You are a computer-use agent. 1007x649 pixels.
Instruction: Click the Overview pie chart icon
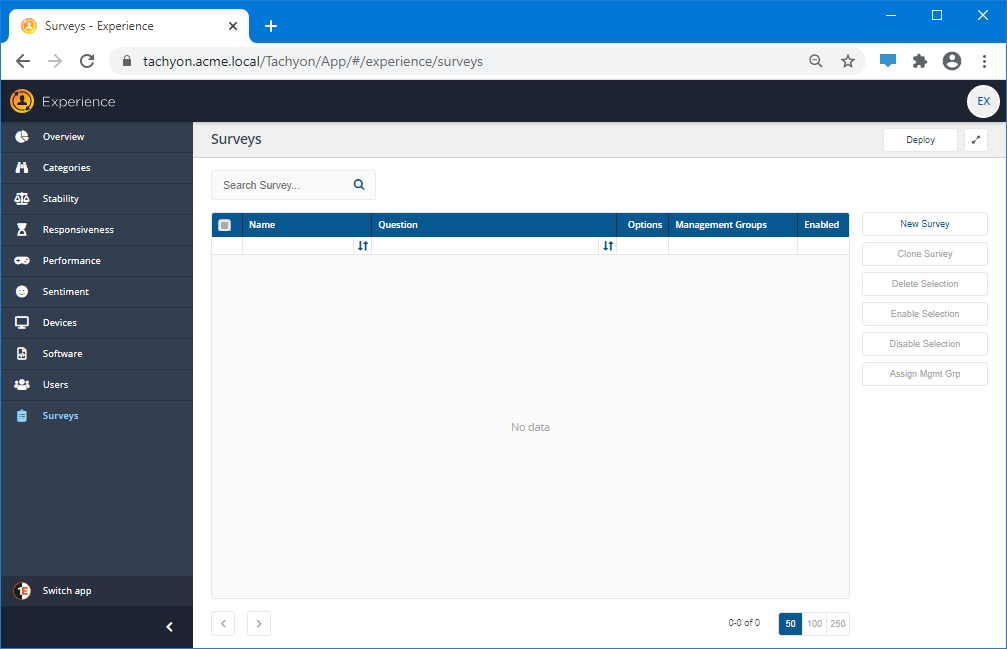(x=22, y=137)
